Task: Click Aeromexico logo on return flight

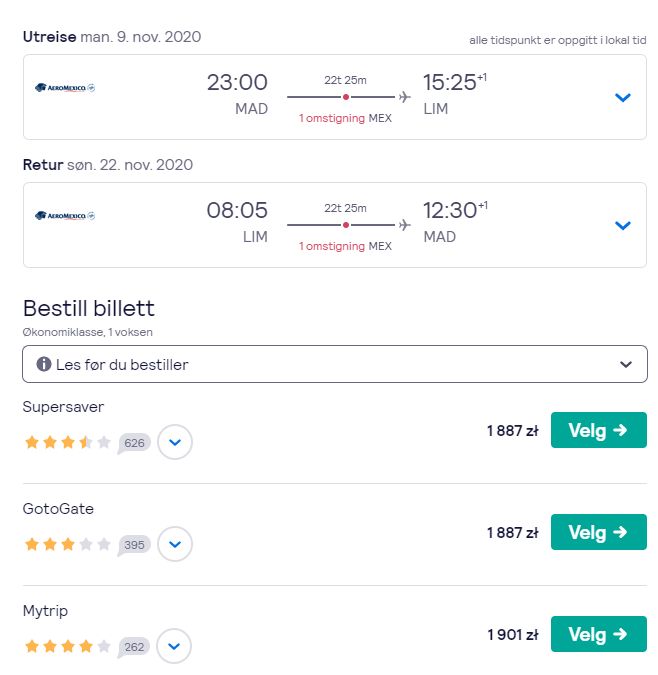Action: [x=65, y=216]
